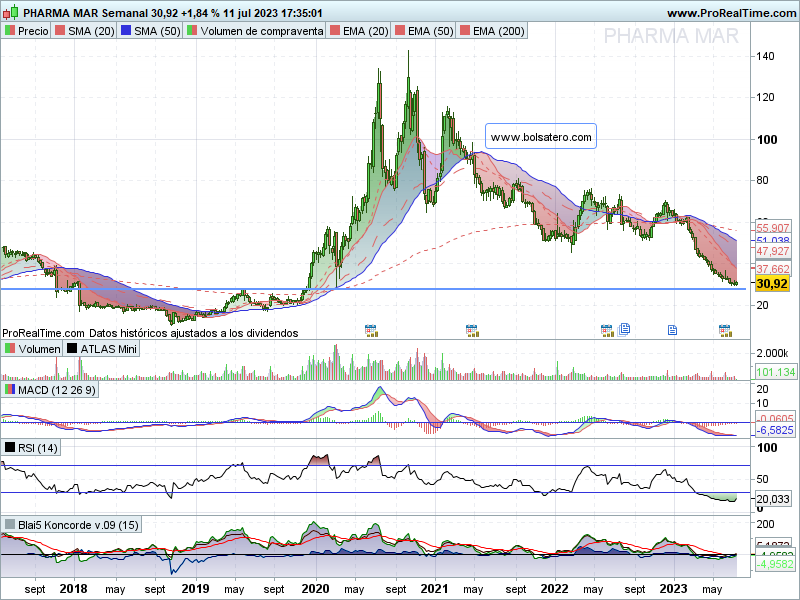
Task: Click the 47,927 value label on price axis
Action: tap(772, 251)
